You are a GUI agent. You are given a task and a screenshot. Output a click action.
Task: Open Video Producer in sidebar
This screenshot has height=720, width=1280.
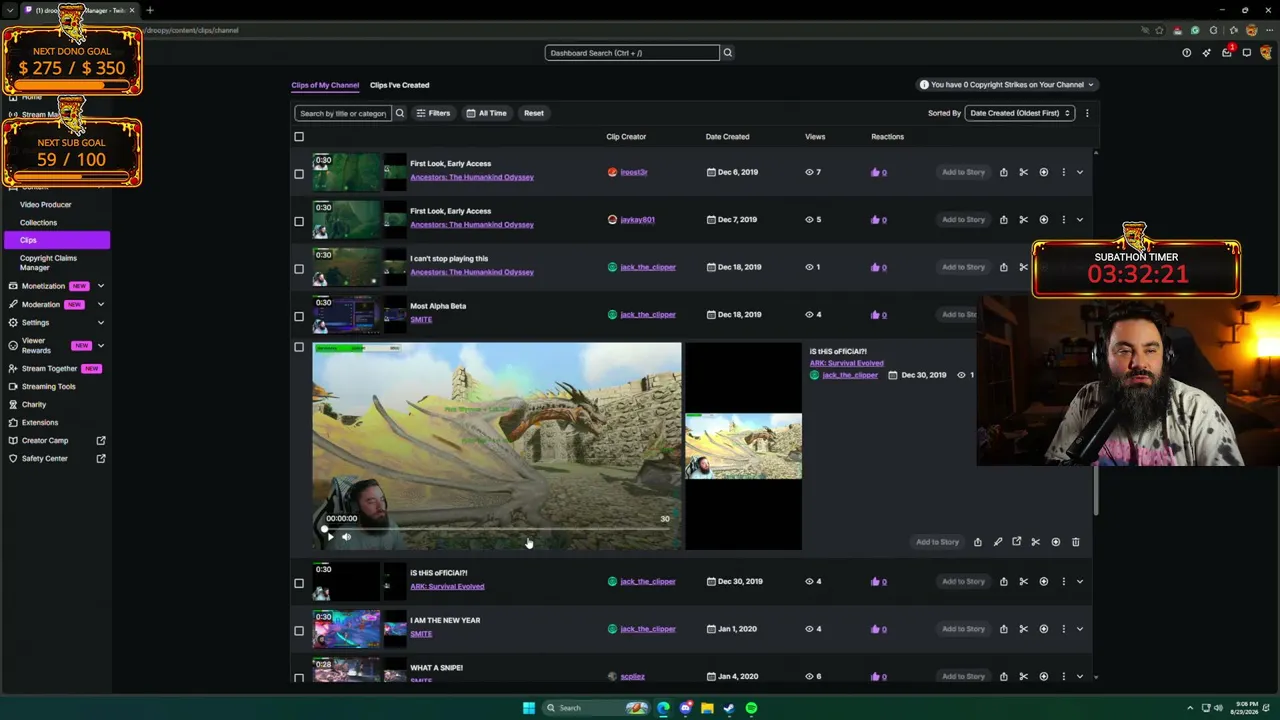pyautogui.click(x=46, y=204)
